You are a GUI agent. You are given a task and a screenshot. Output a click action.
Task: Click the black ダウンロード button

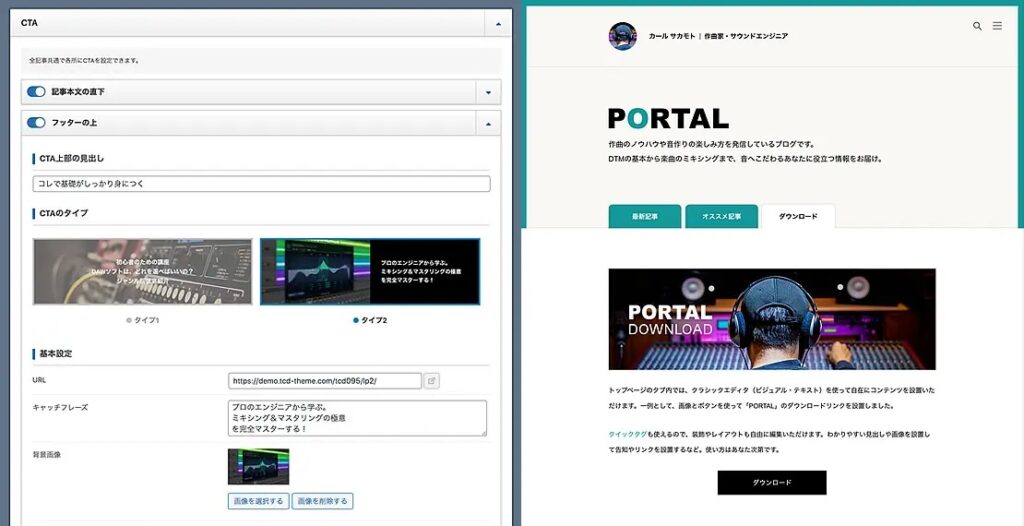pyautogui.click(x=772, y=483)
